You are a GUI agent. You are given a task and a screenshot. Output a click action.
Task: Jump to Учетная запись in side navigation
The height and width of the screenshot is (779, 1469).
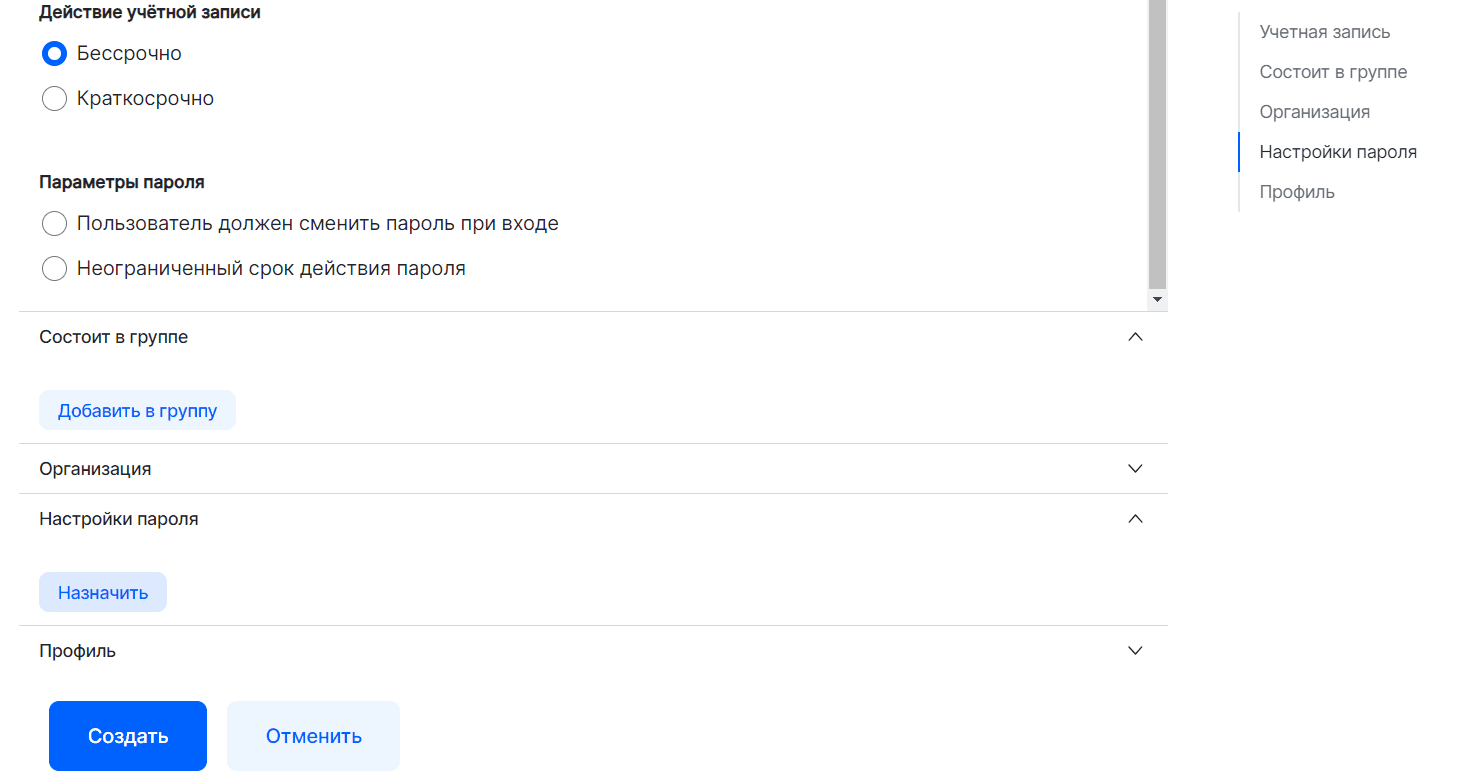click(1324, 32)
